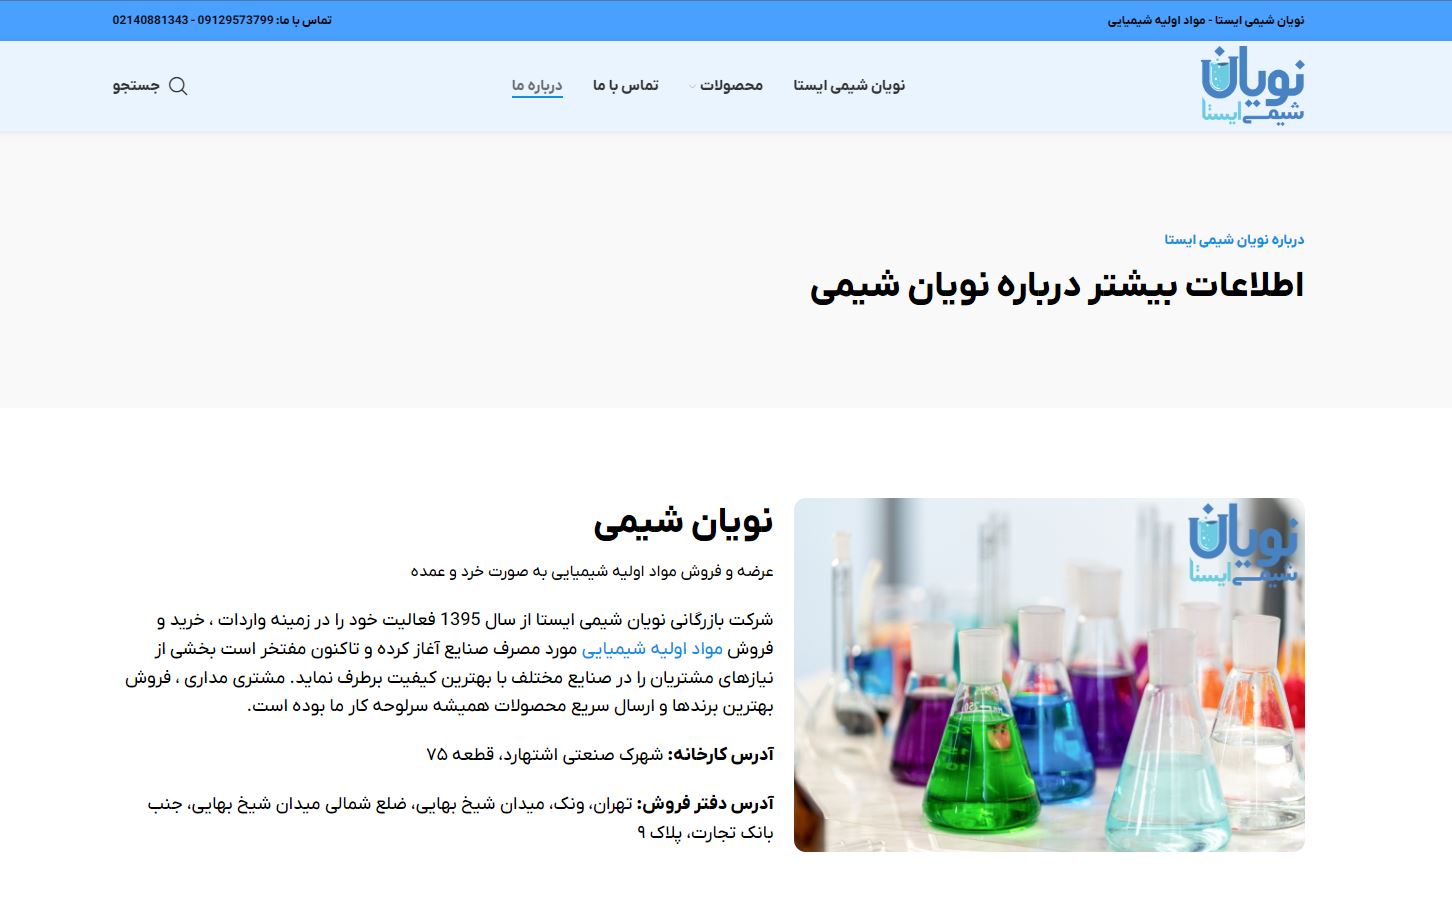Click top bar نویان شیمی ایستا tagline
Screen dimensions: 1452x913
(x=1206, y=20)
